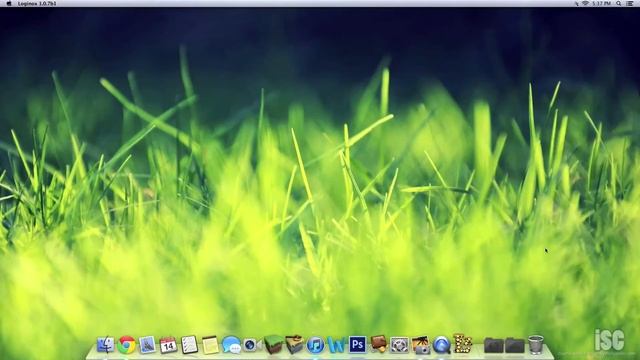Open the Mail stamp icon in Dock

pyautogui.click(x=147, y=345)
